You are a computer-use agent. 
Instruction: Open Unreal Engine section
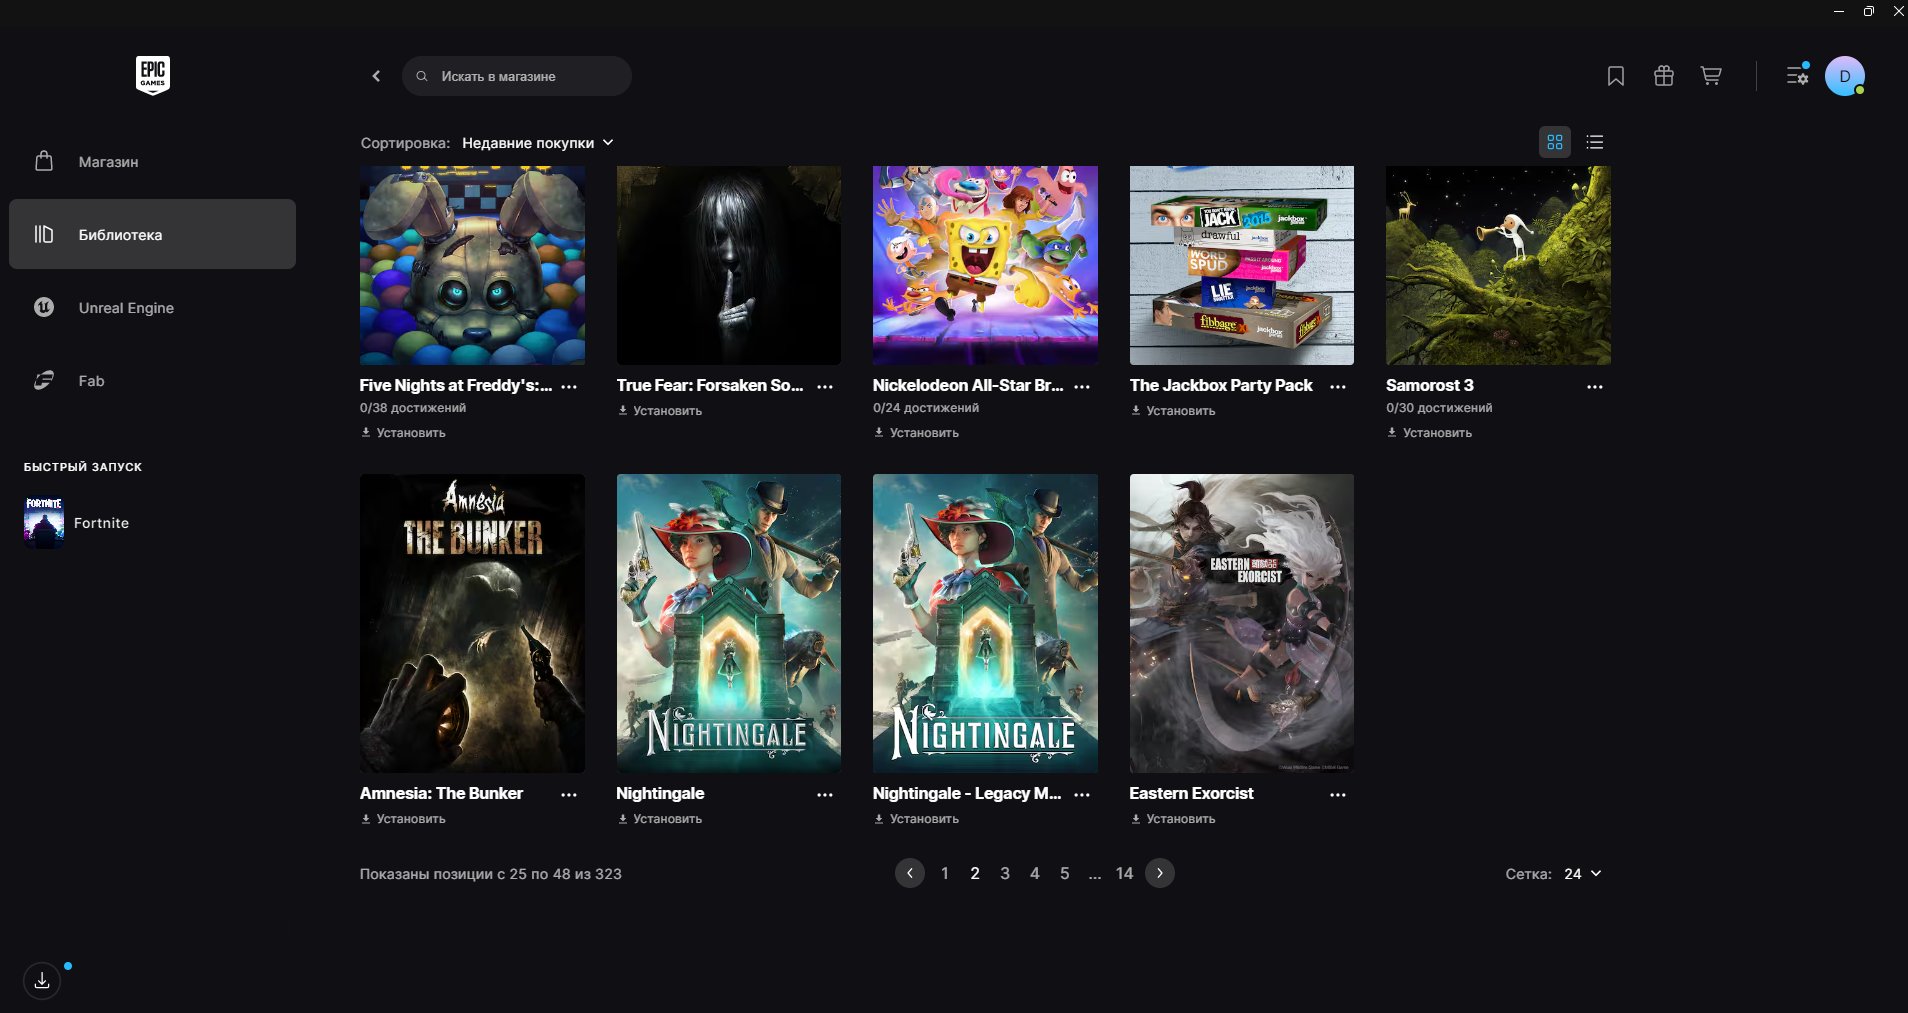(x=152, y=307)
